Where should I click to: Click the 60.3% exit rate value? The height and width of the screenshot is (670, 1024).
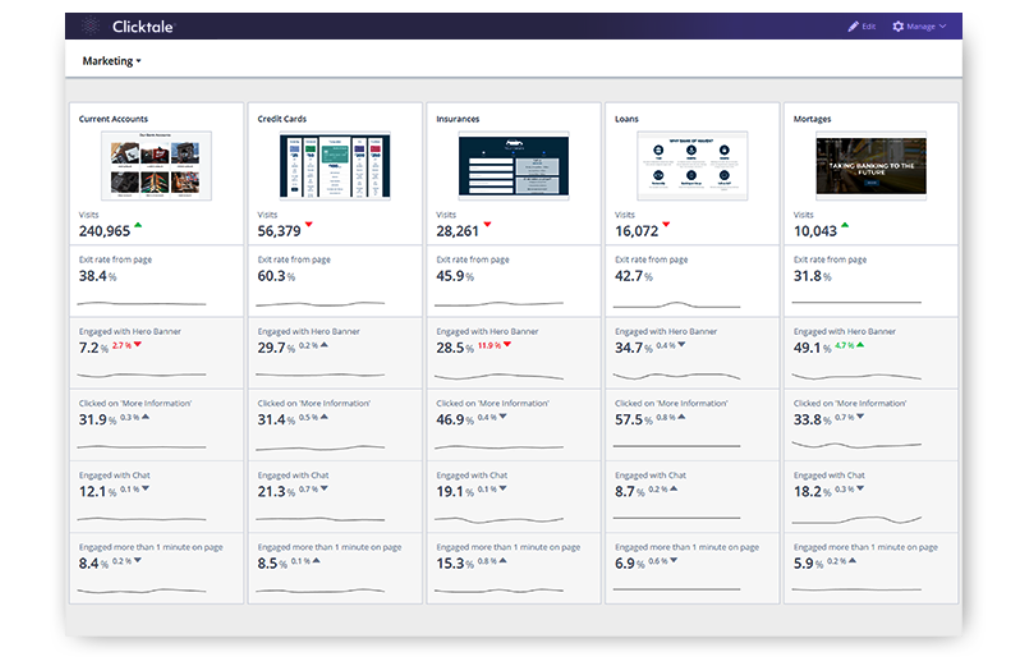pyautogui.click(x=276, y=276)
